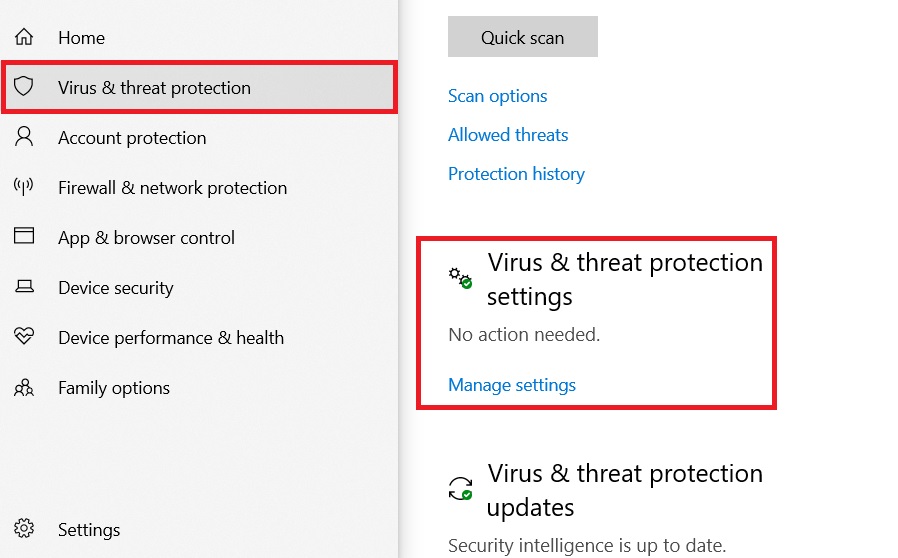Click the protection settings gears icon

460,278
